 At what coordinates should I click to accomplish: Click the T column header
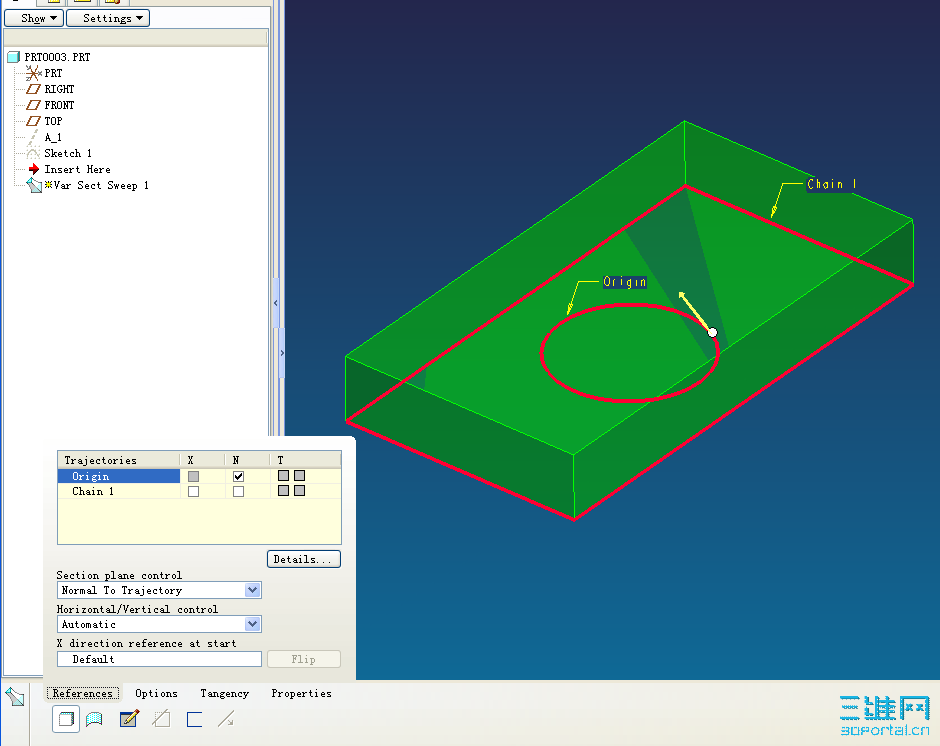coord(306,460)
